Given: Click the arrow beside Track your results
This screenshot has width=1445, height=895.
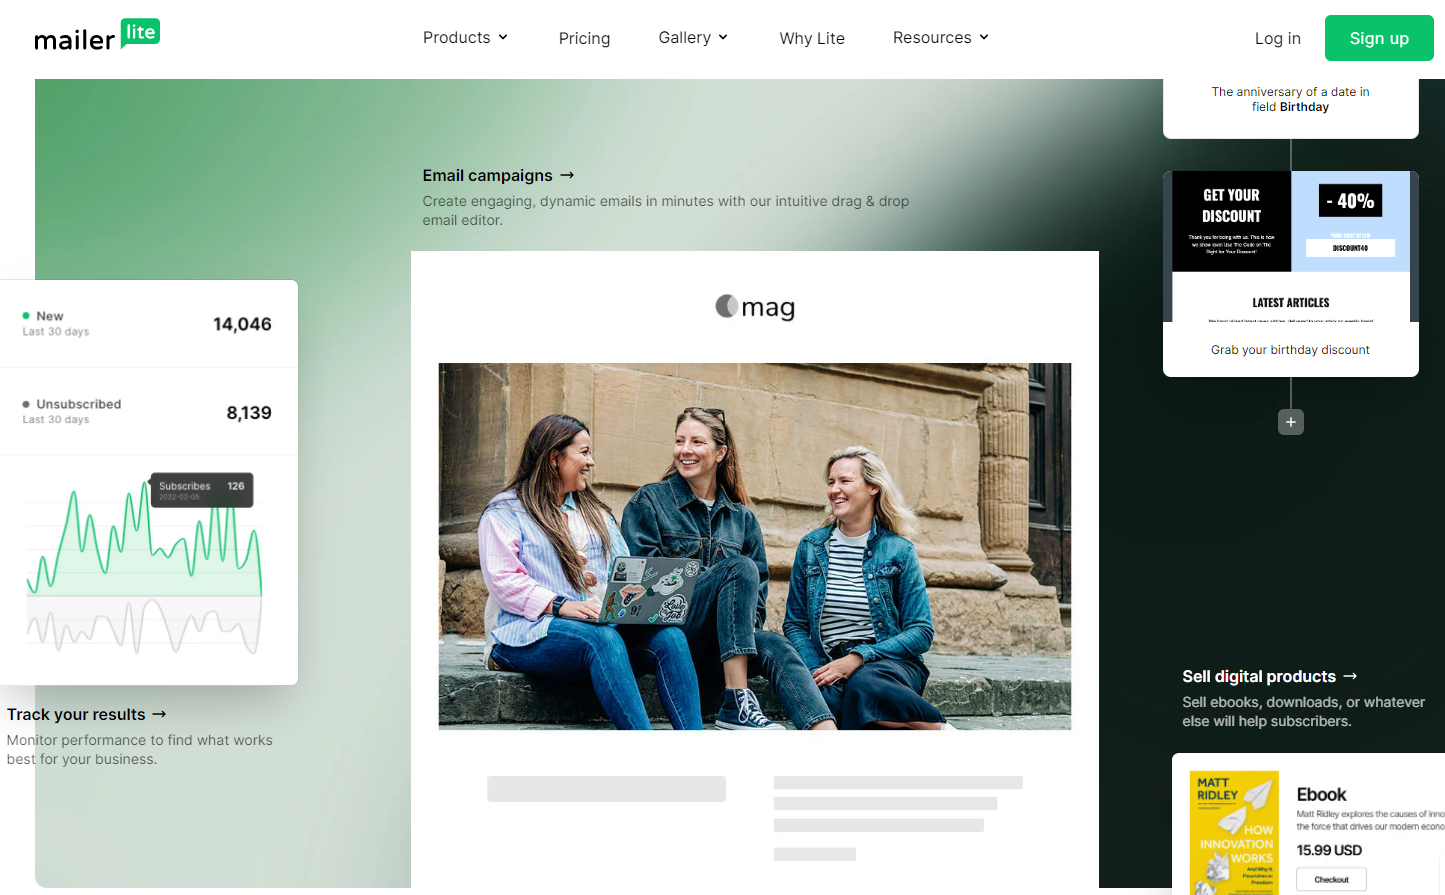Looking at the screenshot, I should (x=159, y=714).
